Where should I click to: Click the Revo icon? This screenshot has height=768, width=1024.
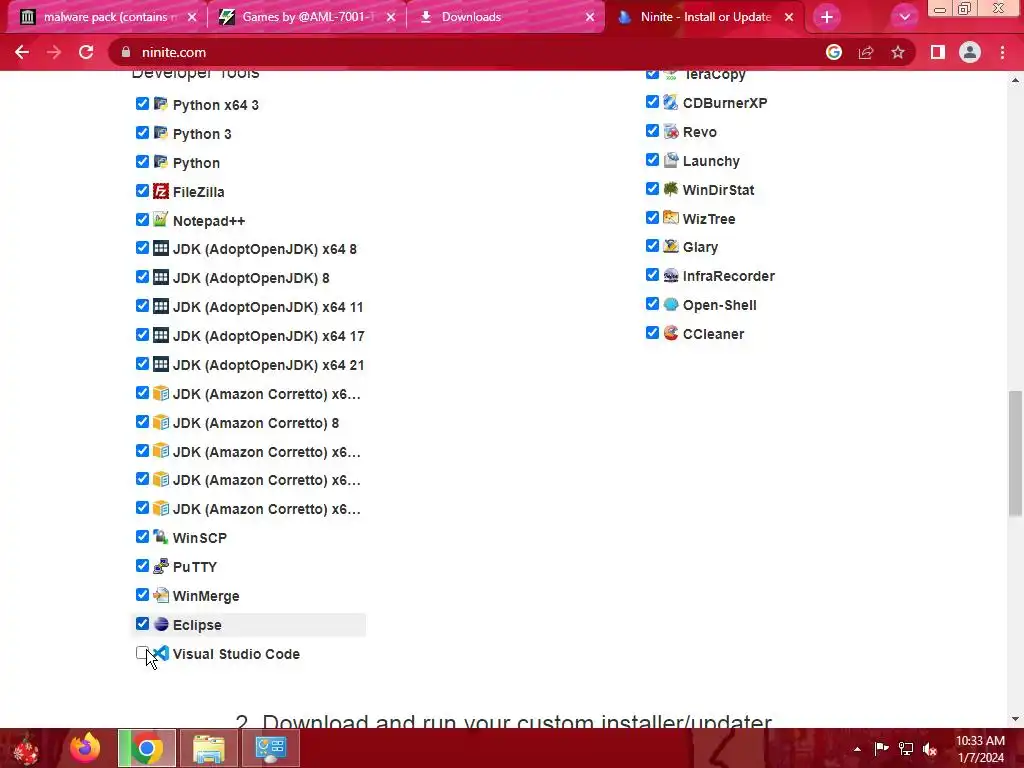[x=671, y=131]
